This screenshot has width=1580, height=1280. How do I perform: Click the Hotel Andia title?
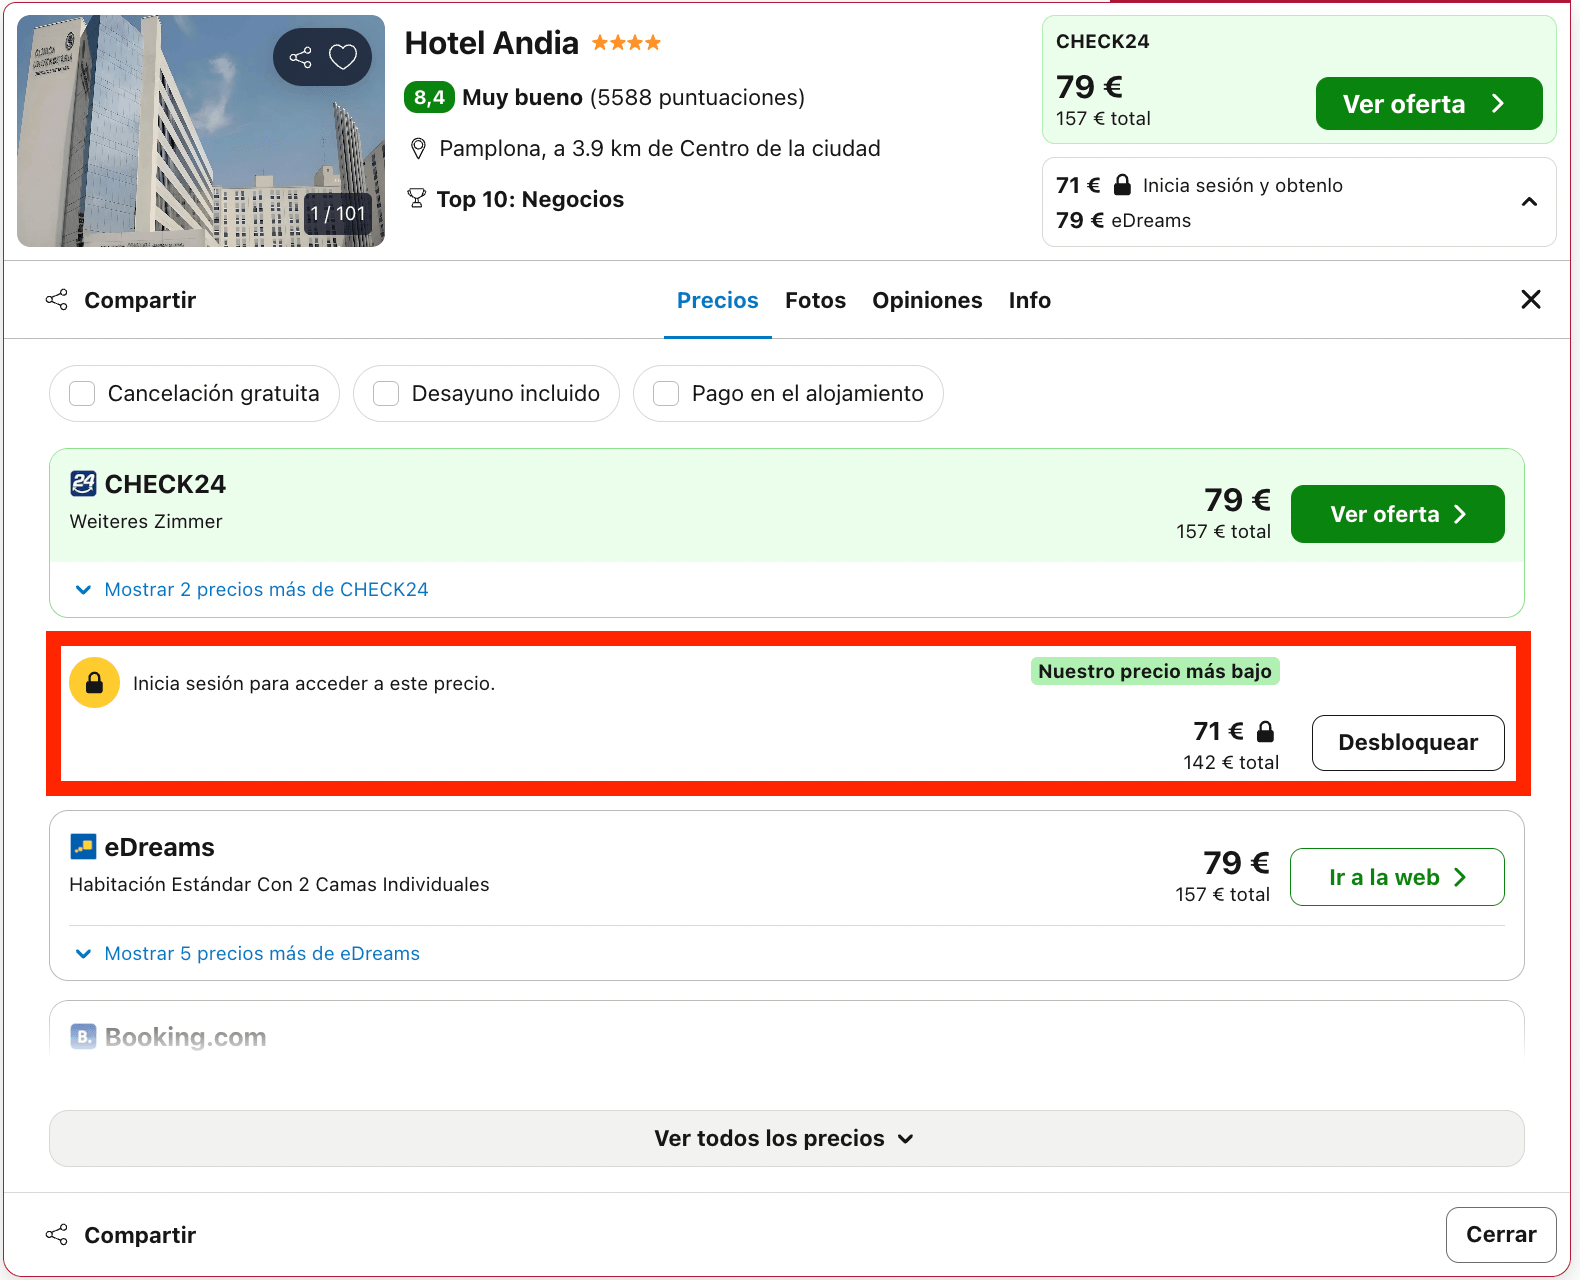491,43
